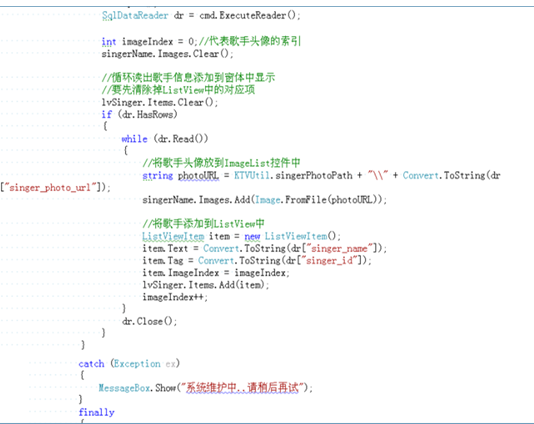The height and width of the screenshot is (424, 534).
Task: Click the dr.Close() statement
Action: point(150,321)
